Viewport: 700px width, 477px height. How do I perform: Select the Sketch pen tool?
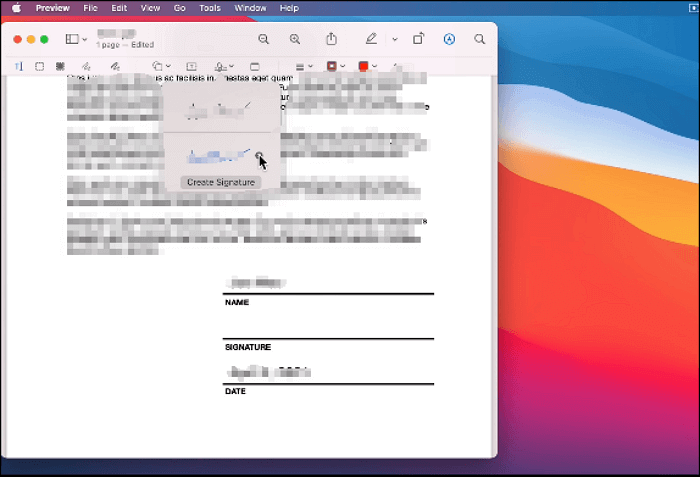click(x=87, y=67)
